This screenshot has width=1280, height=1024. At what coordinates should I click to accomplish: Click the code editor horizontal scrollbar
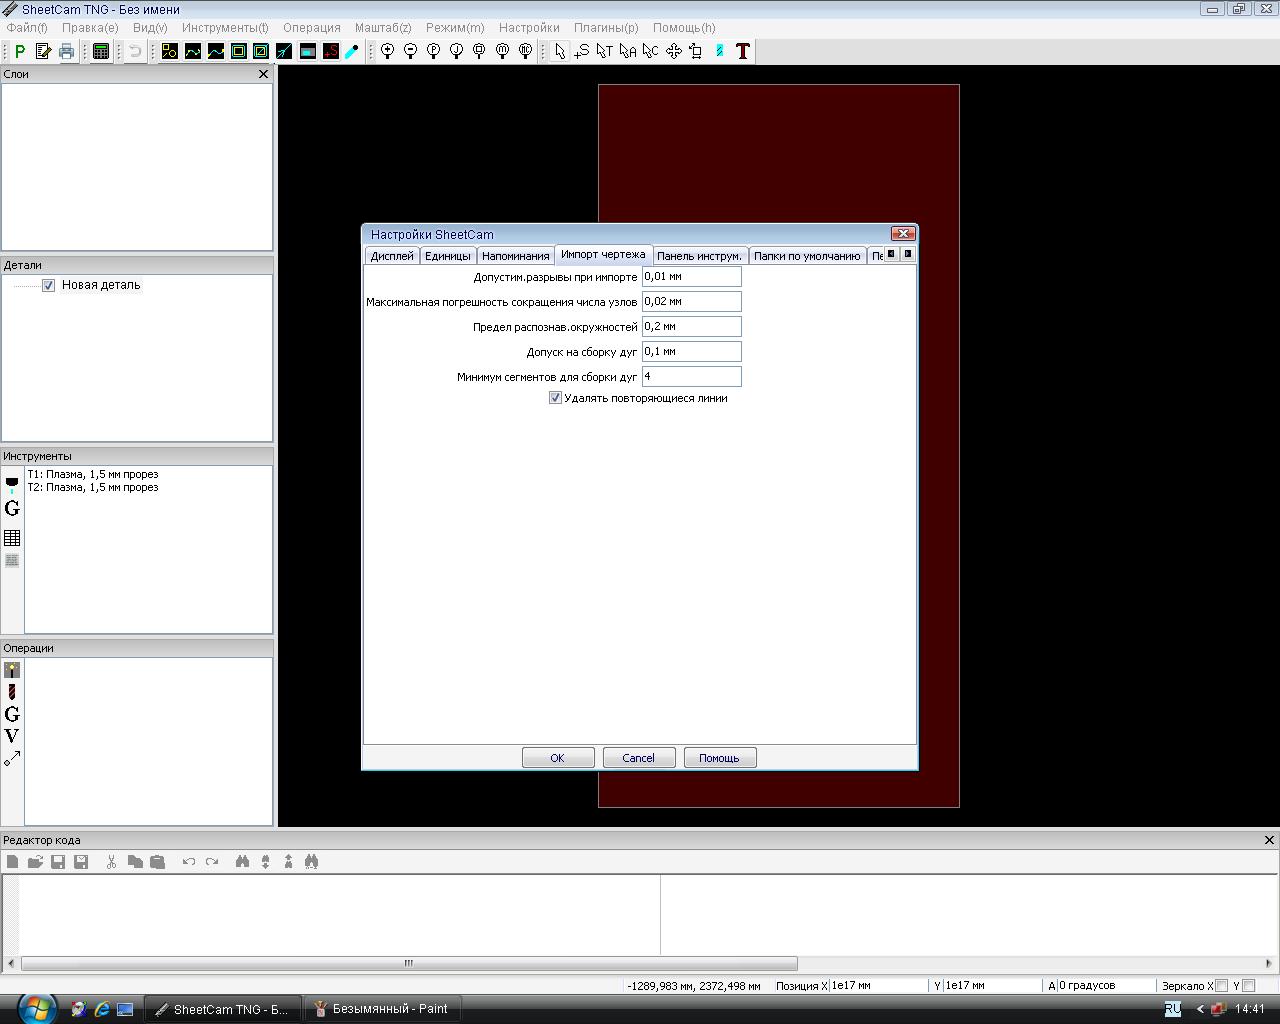[409, 964]
